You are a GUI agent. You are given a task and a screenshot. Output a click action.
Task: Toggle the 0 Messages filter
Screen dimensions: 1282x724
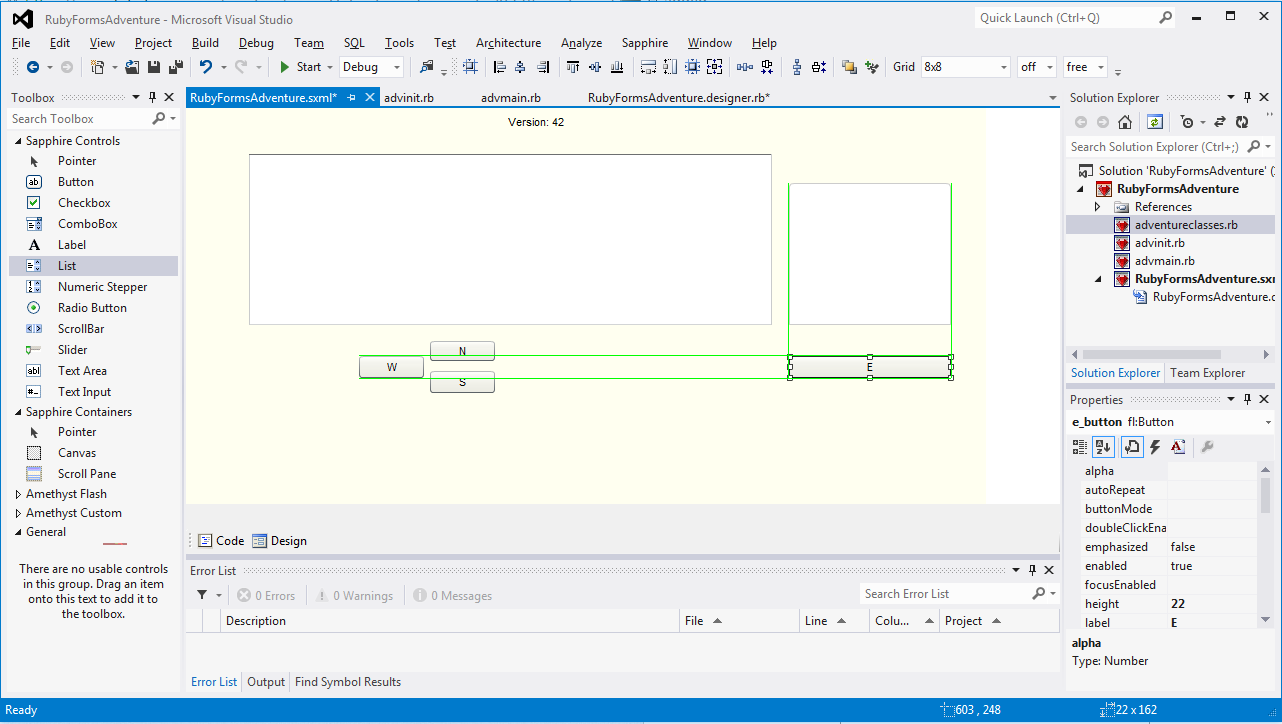pyautogui.click(x=453, y=595)
